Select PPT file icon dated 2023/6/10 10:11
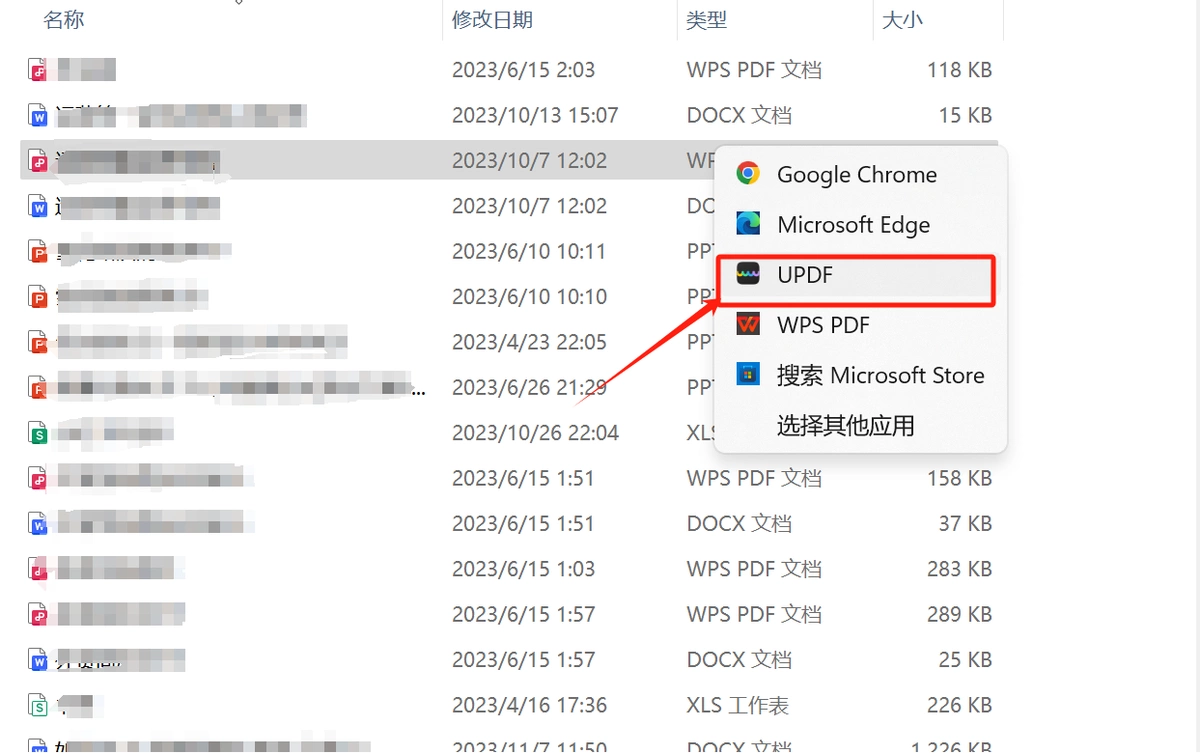Viewport: 1200px width, 753px height. click(38, 251)
